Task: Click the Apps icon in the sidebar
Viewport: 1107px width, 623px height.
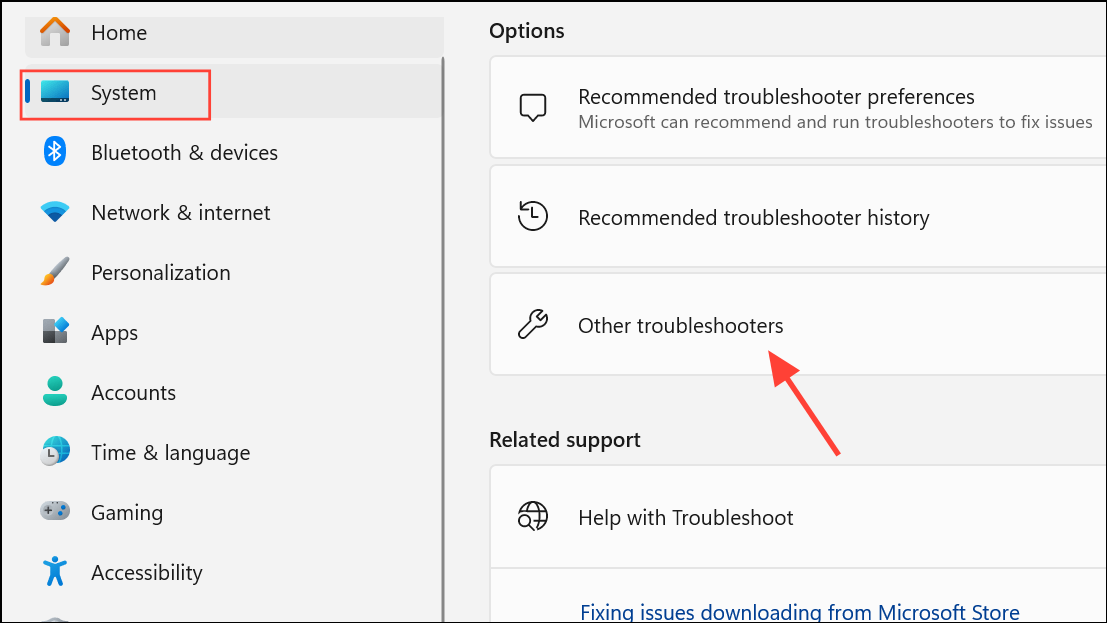Action: pos(53,332)
